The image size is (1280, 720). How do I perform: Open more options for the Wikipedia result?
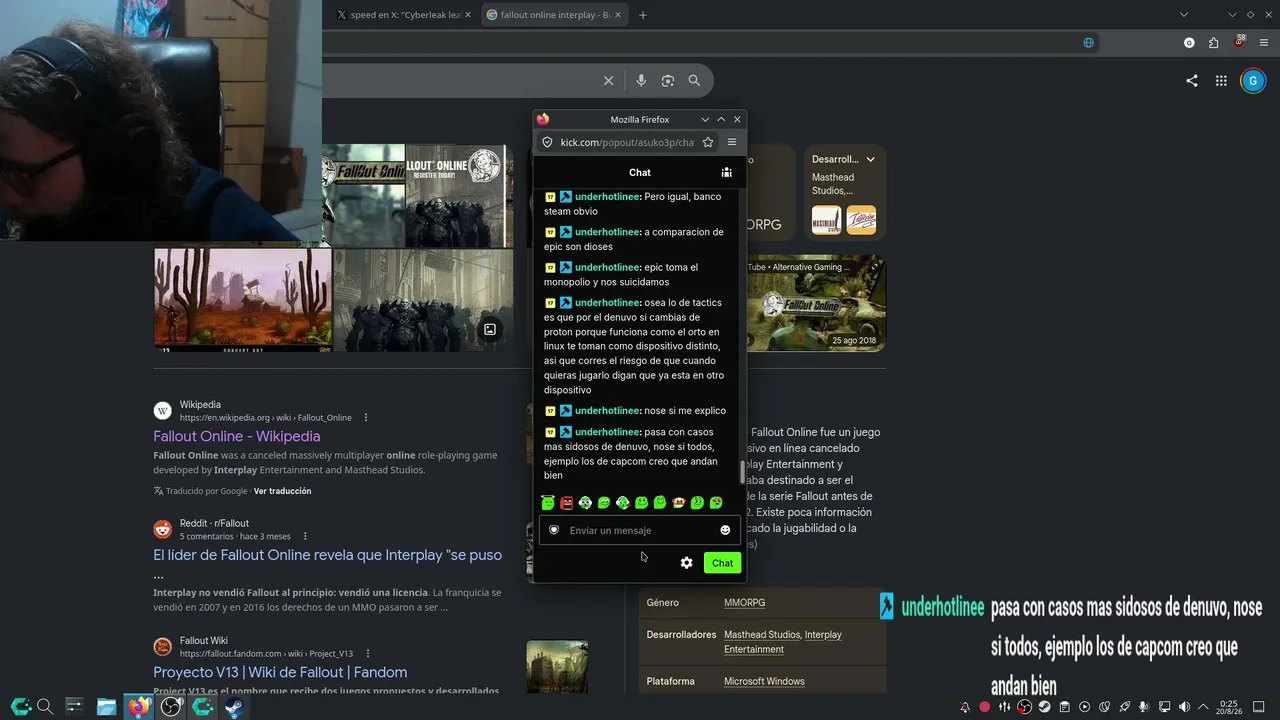[x=366, y=417]
